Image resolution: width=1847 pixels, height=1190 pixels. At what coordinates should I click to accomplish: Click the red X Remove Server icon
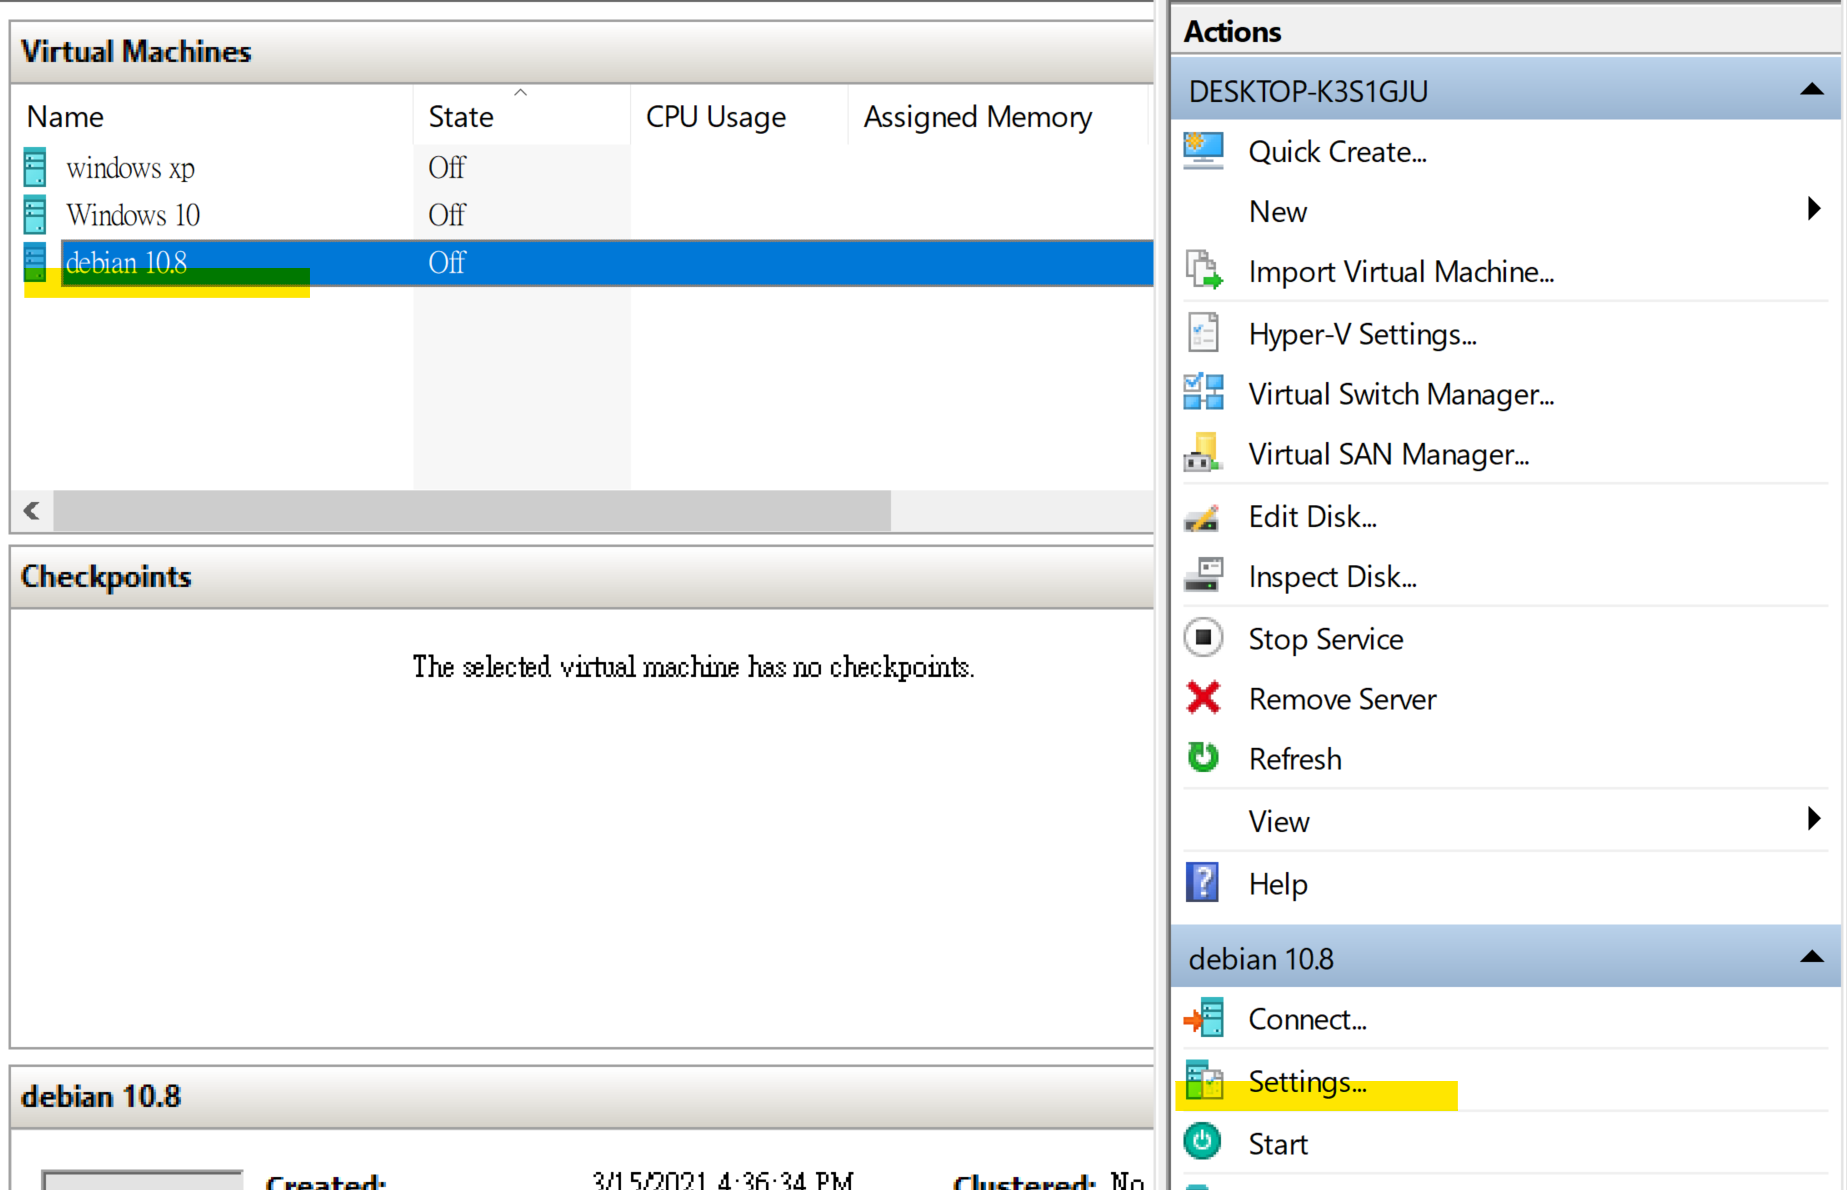1203,698
